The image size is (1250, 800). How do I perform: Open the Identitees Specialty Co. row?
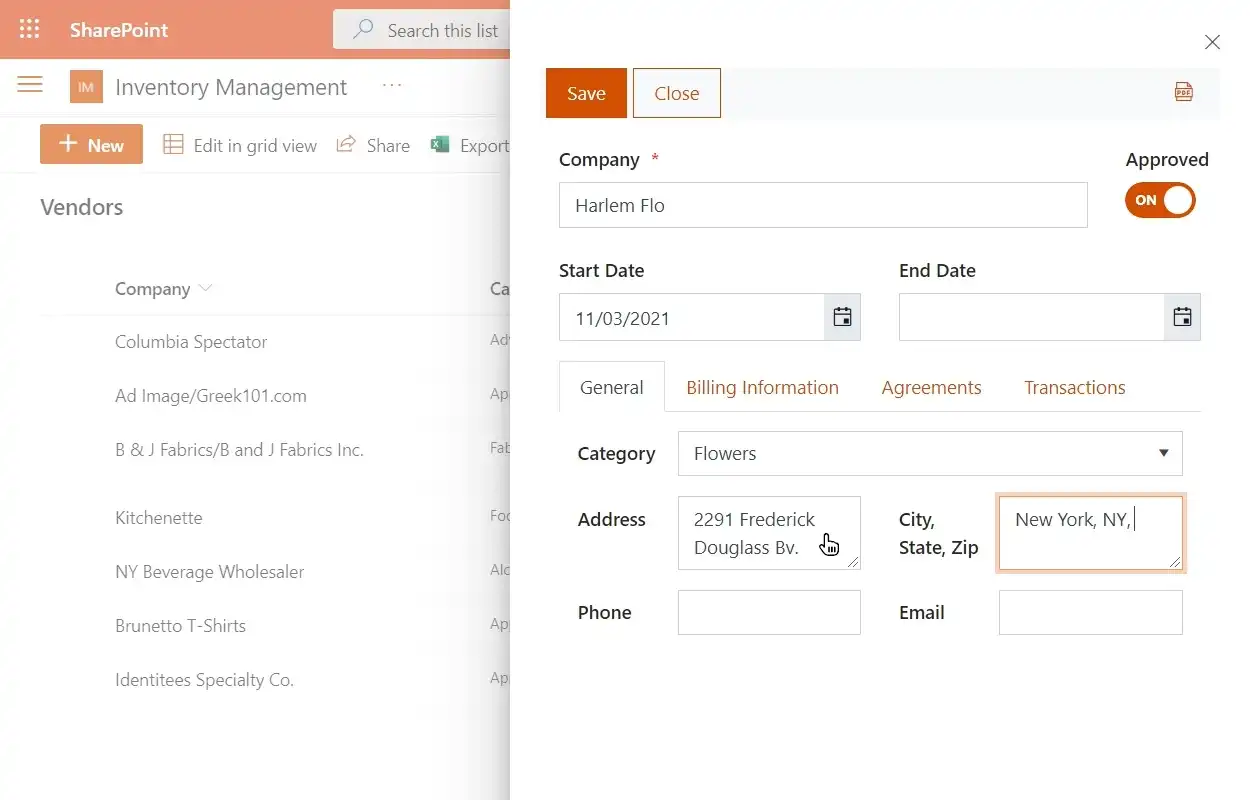[x=204, y=680]
